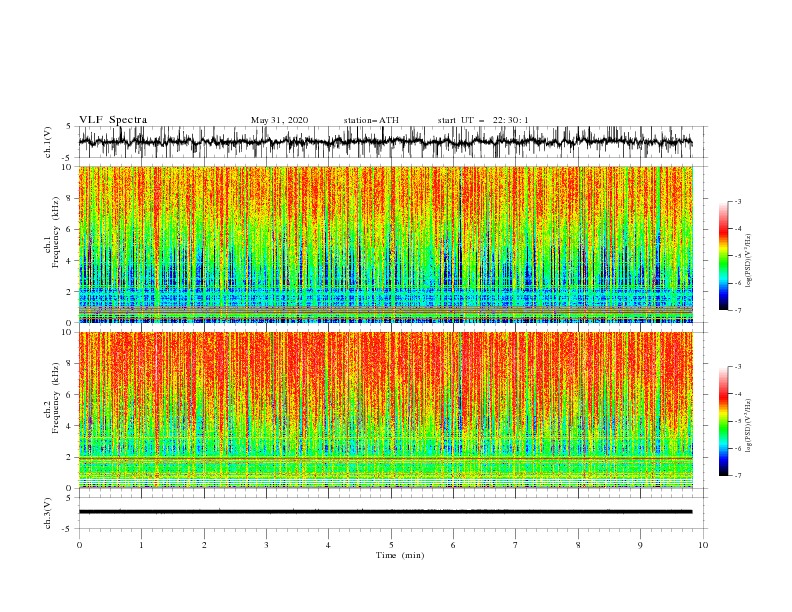Click time axis tick label '10'
The width and height of the screenshot is (792, 612).
click(x=703, y=545)
